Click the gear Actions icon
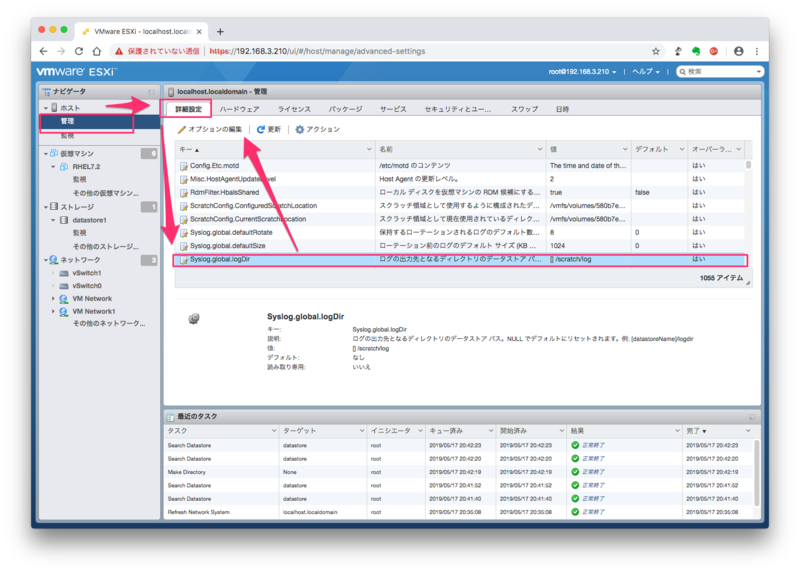Image resolution: width=800 pixels, height=573 pixels. point(299,130)
